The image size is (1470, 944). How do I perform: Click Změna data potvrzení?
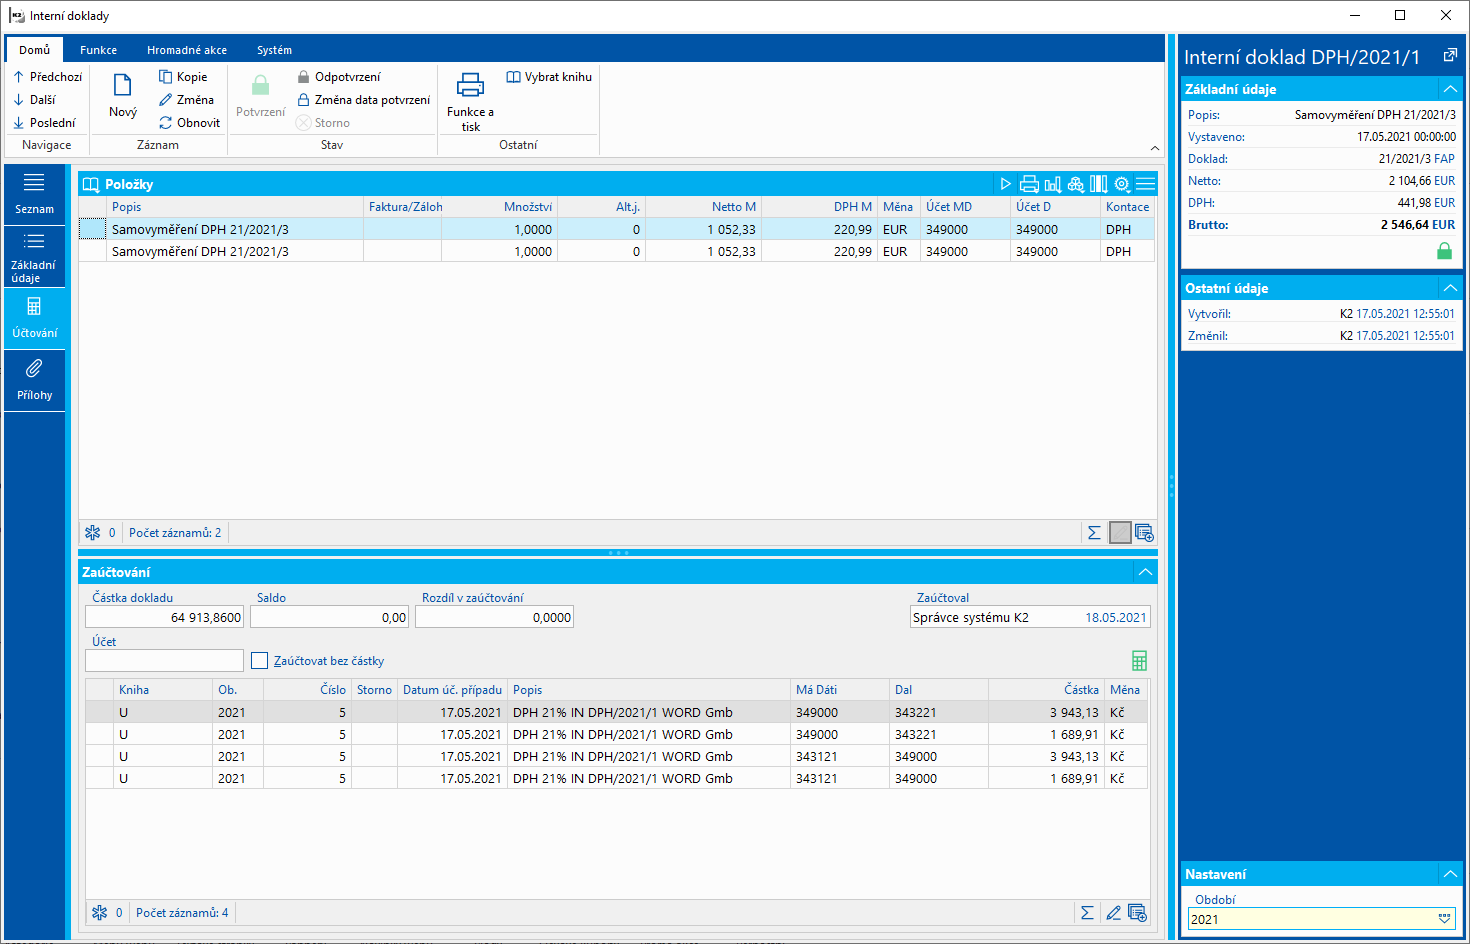click(364, 100)
